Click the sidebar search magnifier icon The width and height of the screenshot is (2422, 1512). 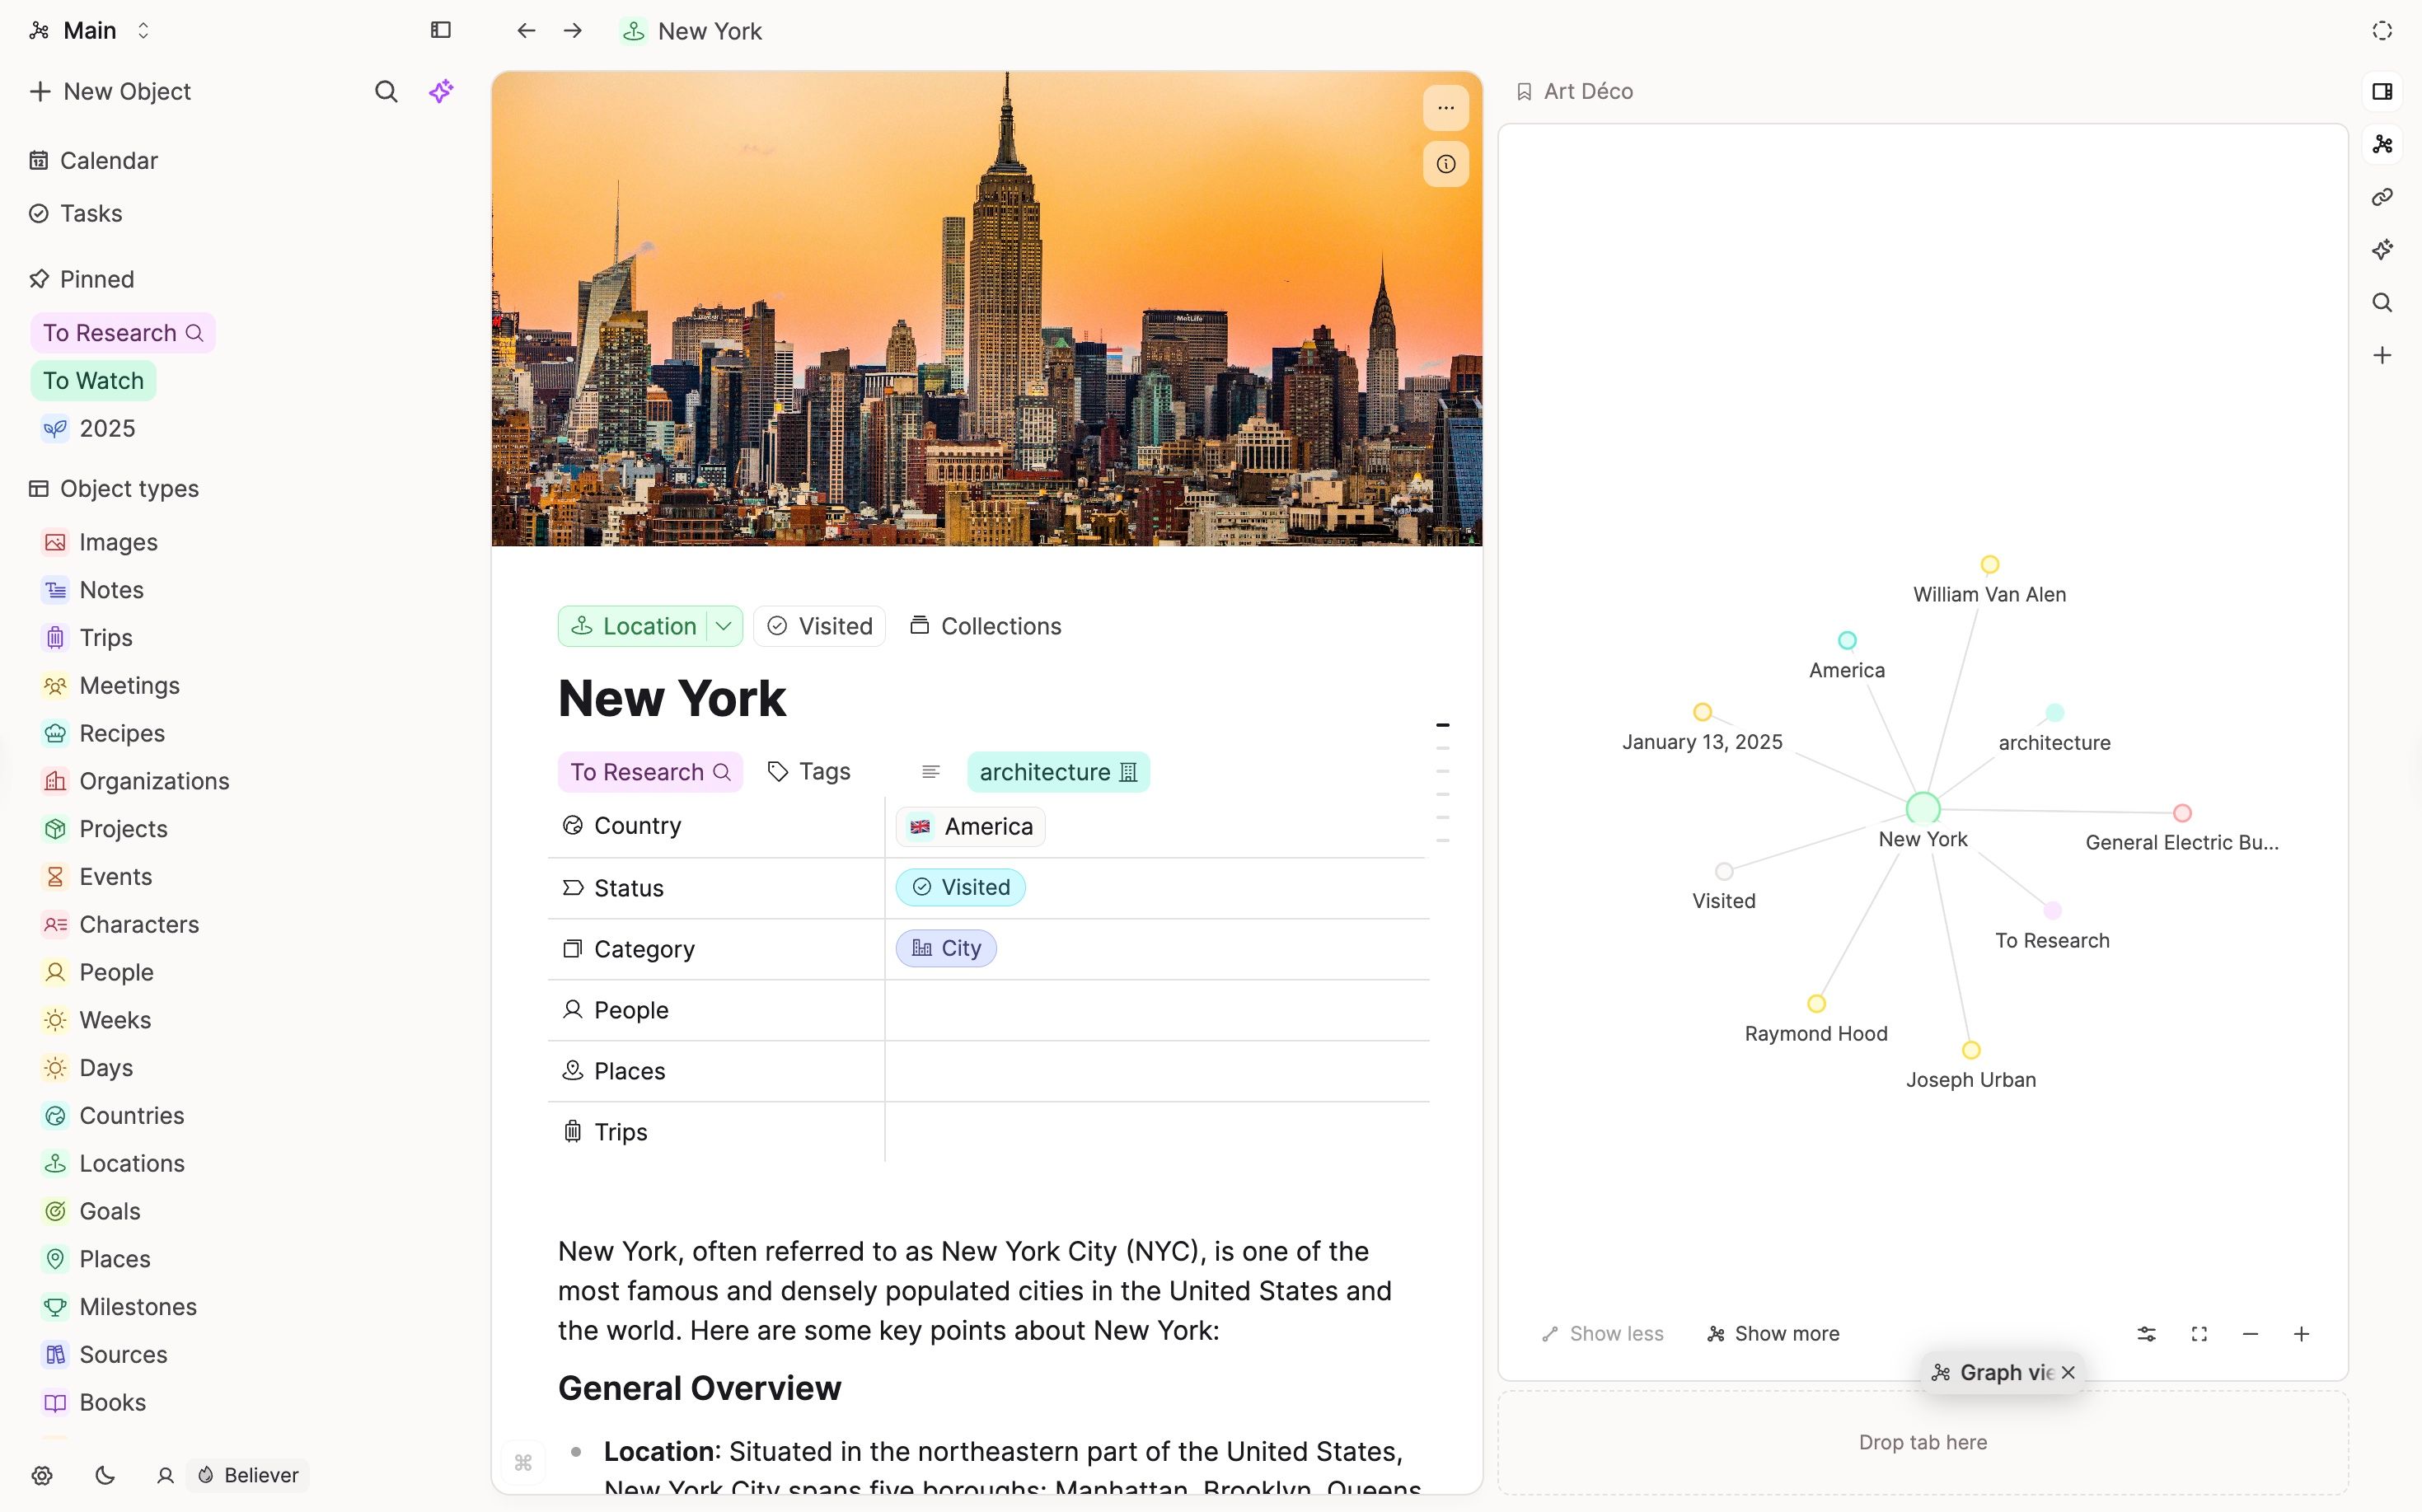pos(386,91)
